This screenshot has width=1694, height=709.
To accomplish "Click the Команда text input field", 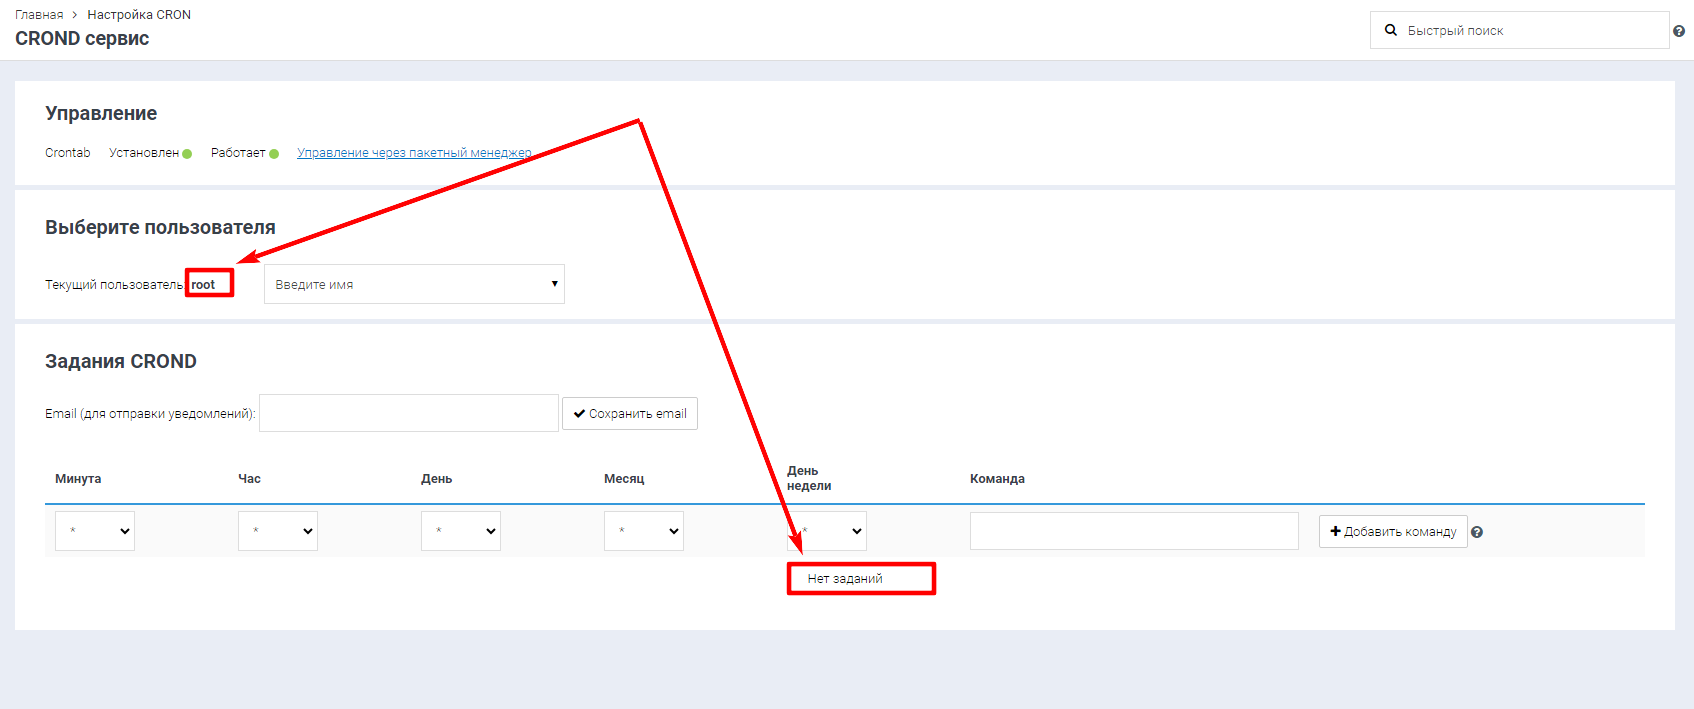I will tap(1133, 531).
